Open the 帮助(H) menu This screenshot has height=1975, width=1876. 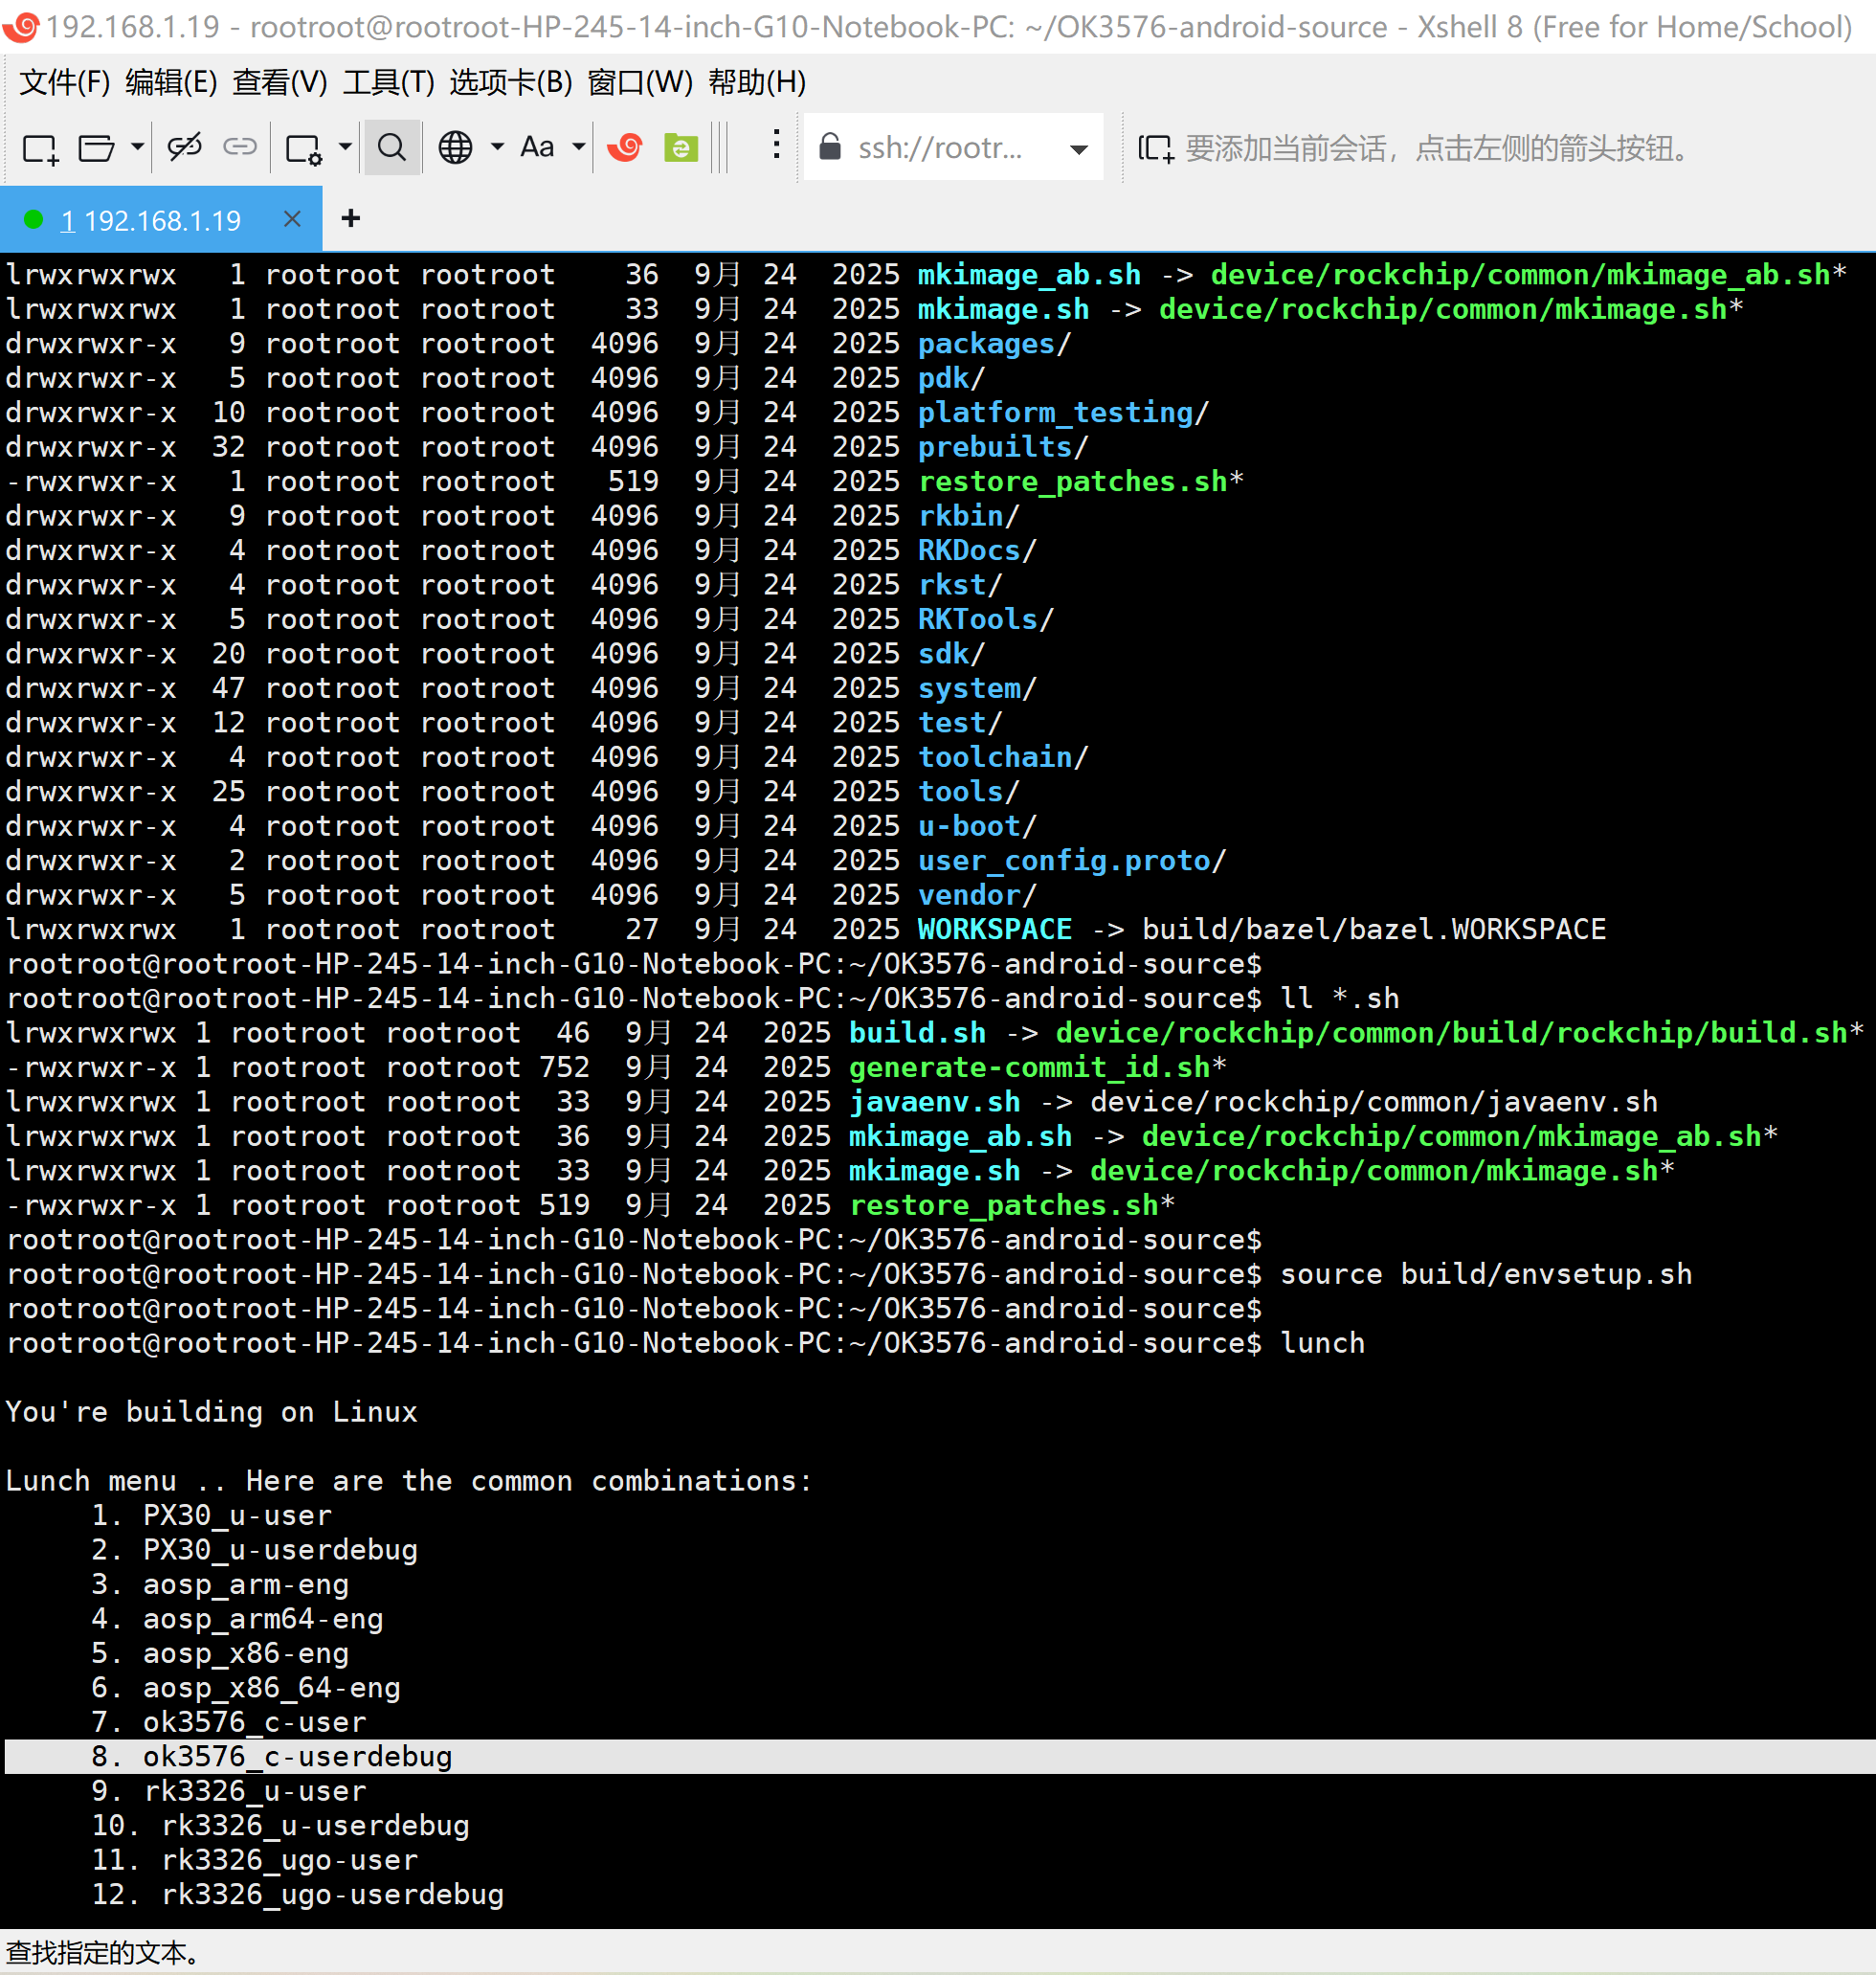pyautogui.click(x=757, y=82)
